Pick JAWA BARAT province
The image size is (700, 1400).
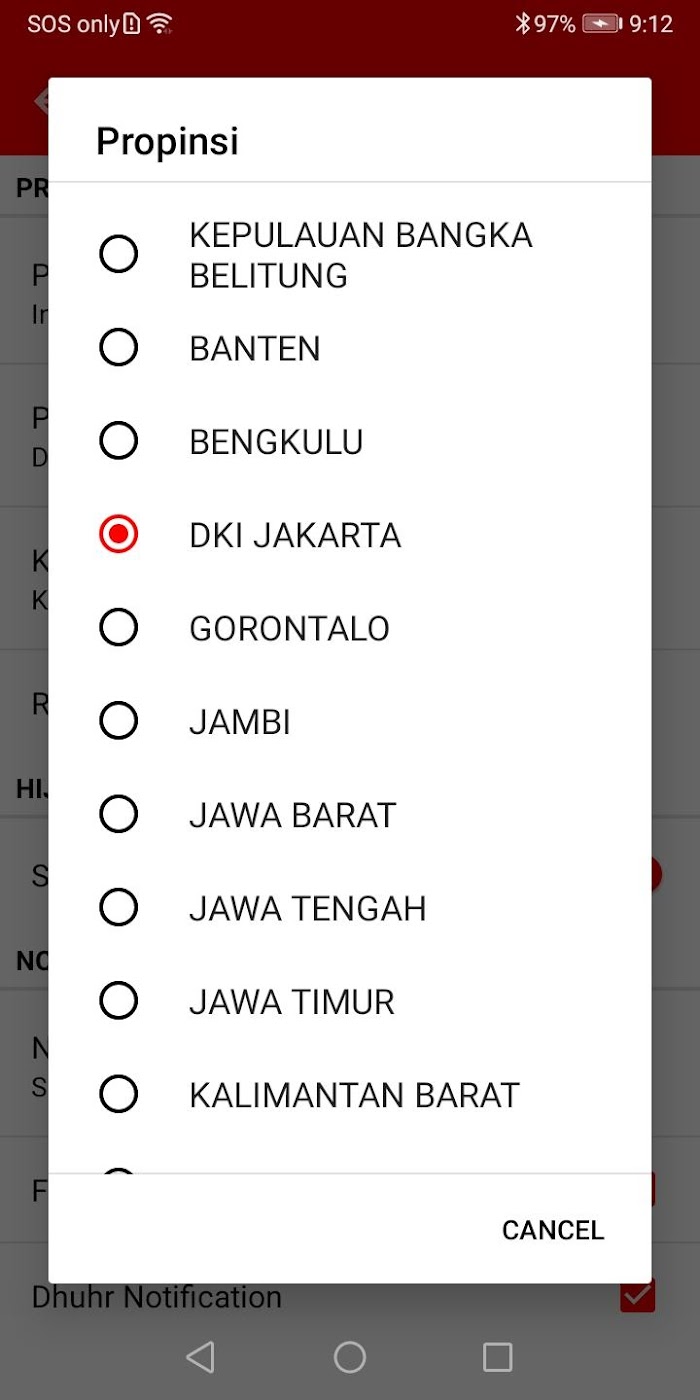click(350, 815)
